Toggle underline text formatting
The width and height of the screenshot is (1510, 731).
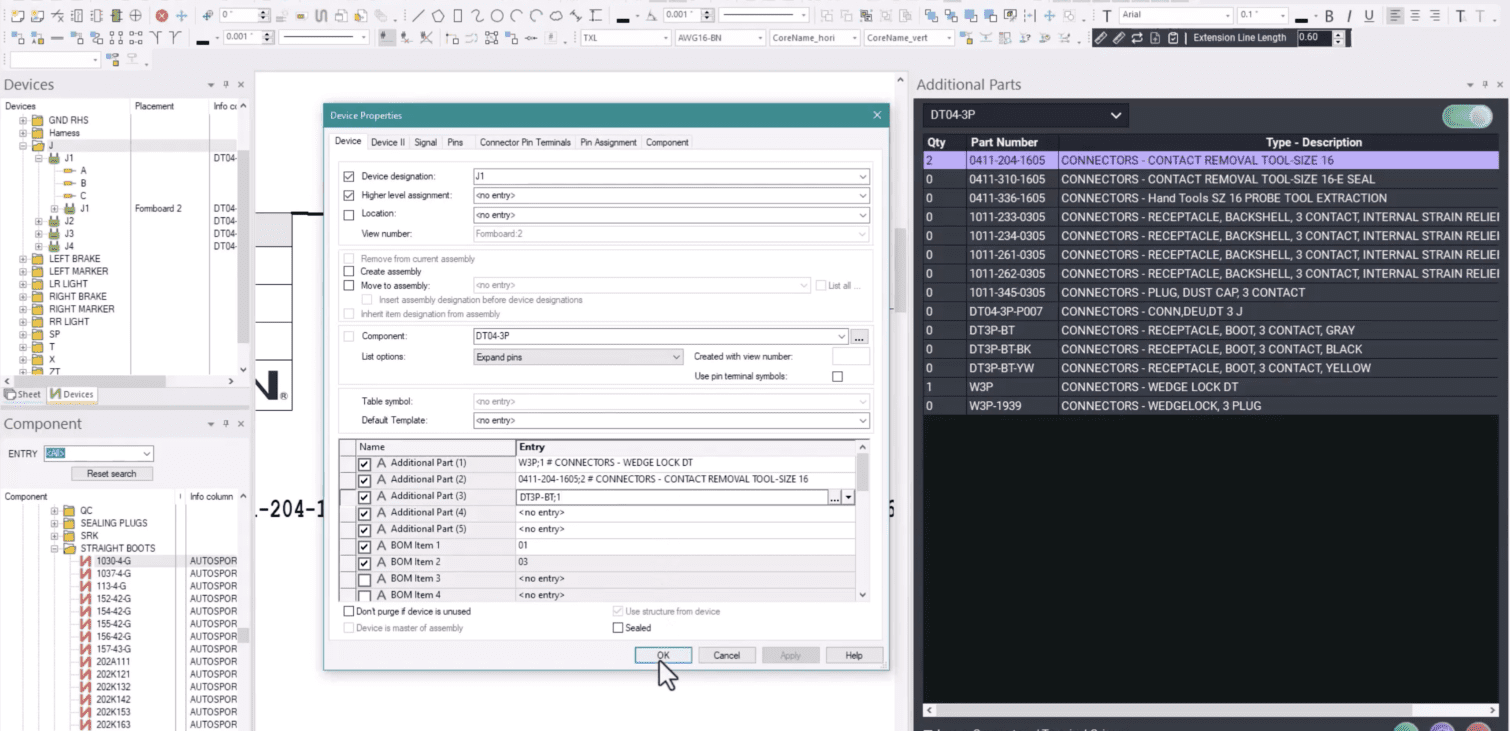[1369, 16]
